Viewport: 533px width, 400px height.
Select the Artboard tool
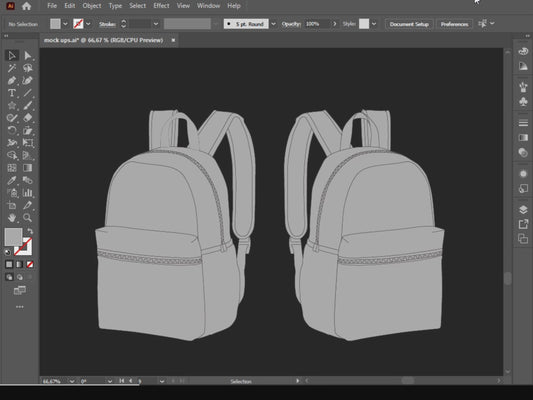click(12, 205)
